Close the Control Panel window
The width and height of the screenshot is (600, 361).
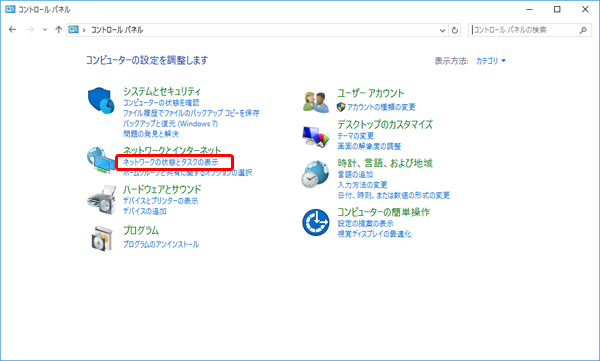coord(585,9)
